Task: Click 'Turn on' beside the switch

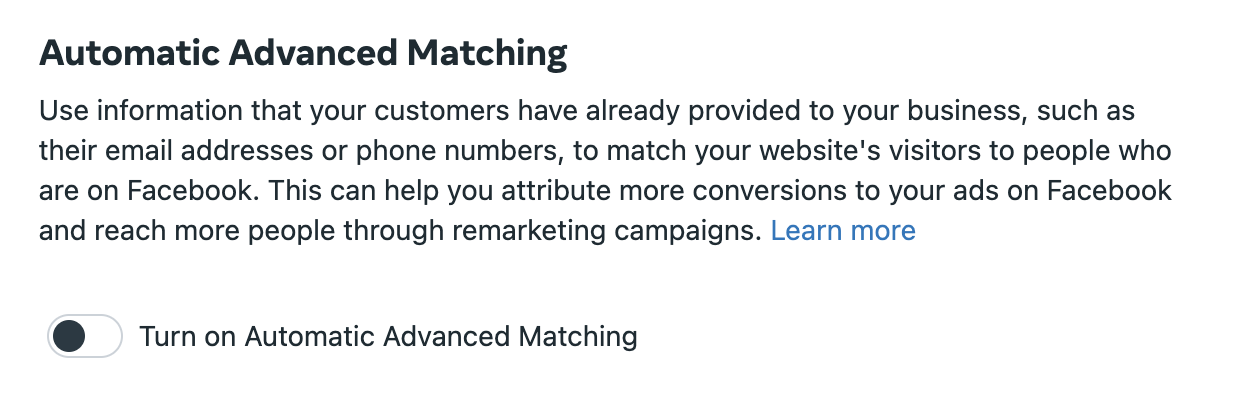Action: click(187, 336)
